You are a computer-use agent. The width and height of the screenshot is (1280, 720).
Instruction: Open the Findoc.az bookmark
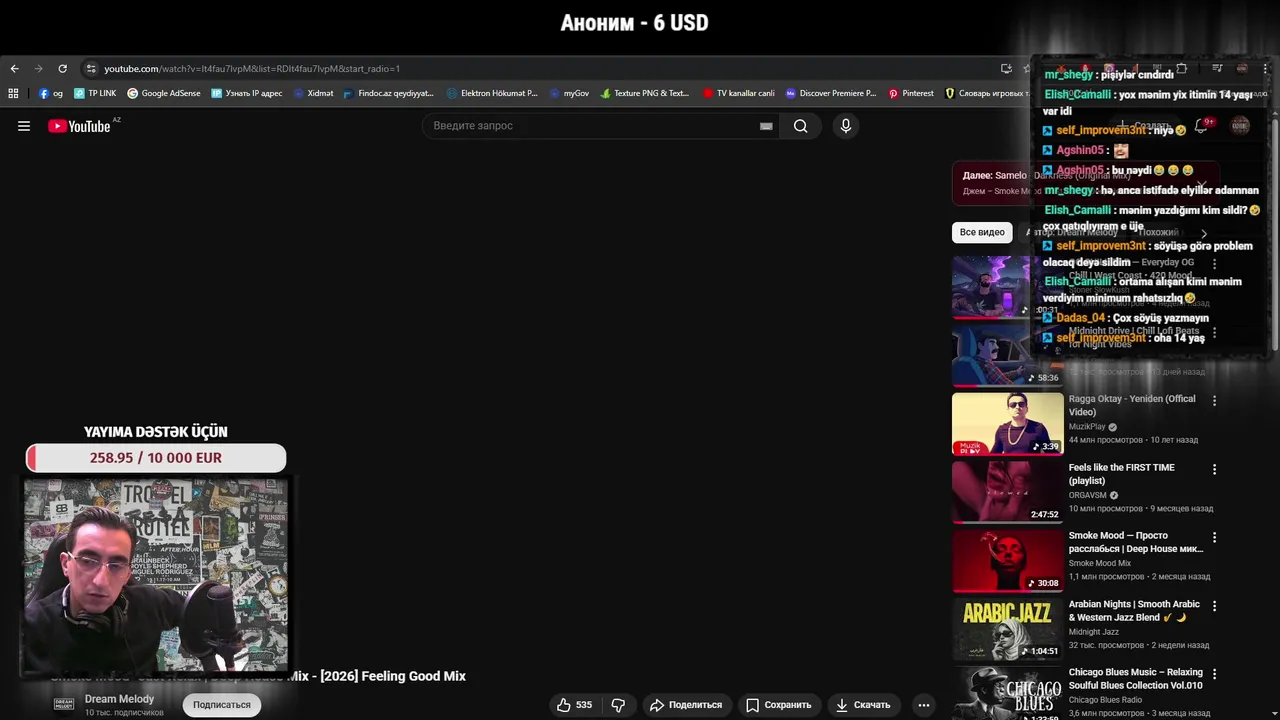coord(388,93)
